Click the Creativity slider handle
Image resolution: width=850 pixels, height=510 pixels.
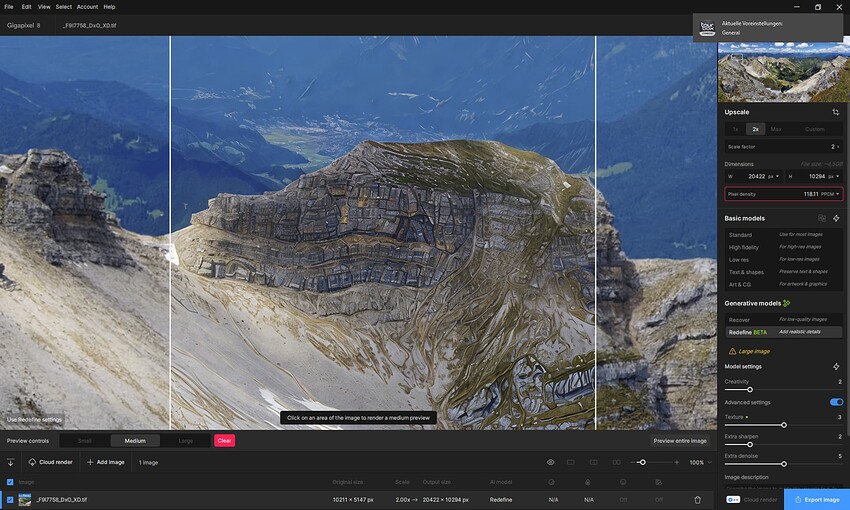pyautogui.click(x=750, y=390)
